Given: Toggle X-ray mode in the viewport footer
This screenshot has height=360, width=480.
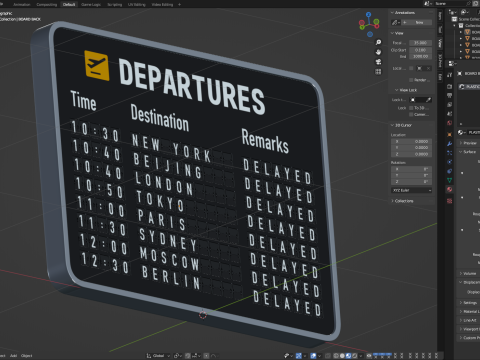Looking at the screenshot, I should [x=328, y=356].
